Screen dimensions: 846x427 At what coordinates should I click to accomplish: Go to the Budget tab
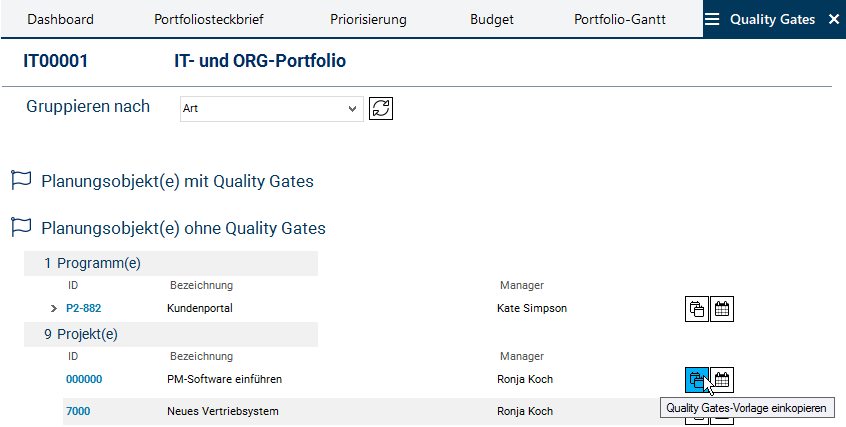492,19
